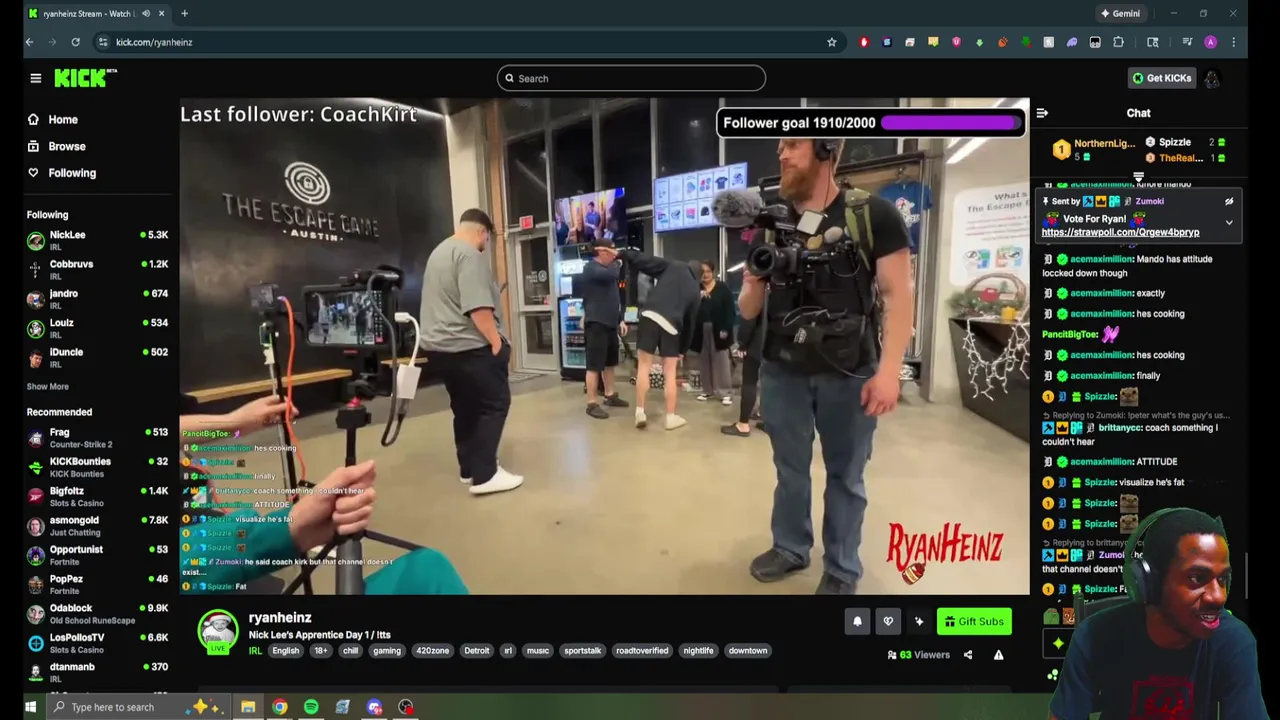Click the sparkle icon beside Gift Subs

click(919, 621)
